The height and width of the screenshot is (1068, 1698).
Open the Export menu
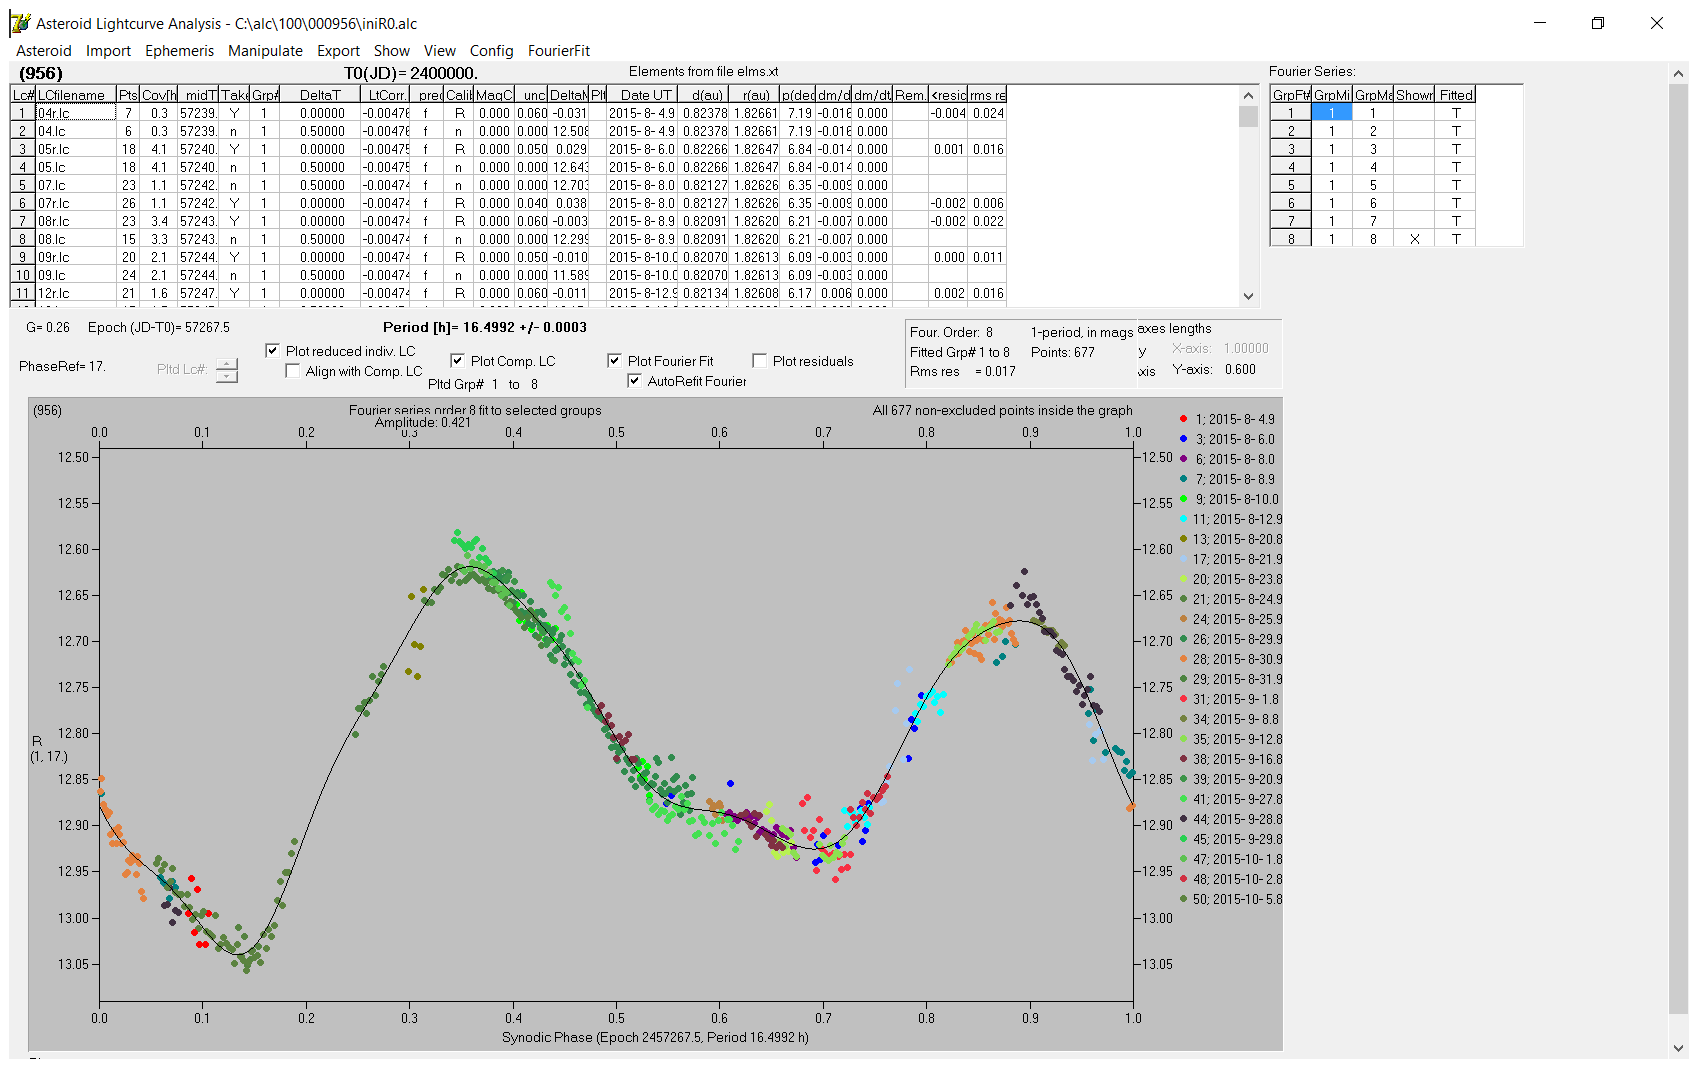click(x=338, y=51)
